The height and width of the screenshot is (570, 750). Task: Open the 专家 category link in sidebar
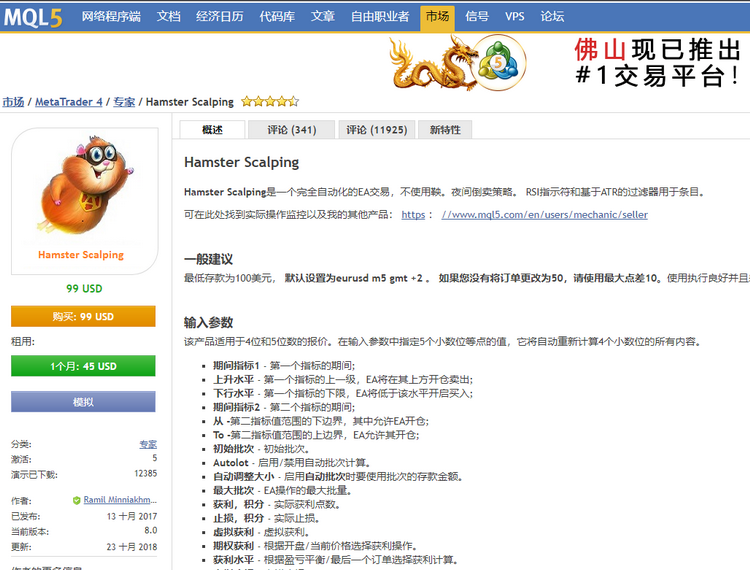coord(148,444)
